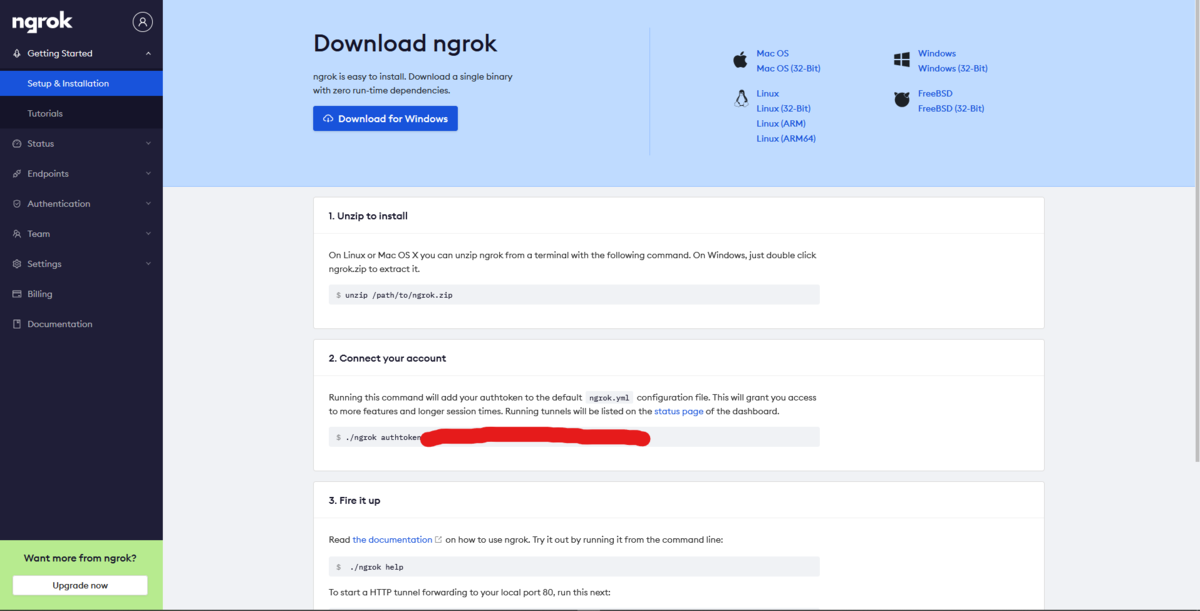Click the Upgrade now button
Image resolution: width=1200 pixels, height=611 pixels.
(x=80, y=585)
